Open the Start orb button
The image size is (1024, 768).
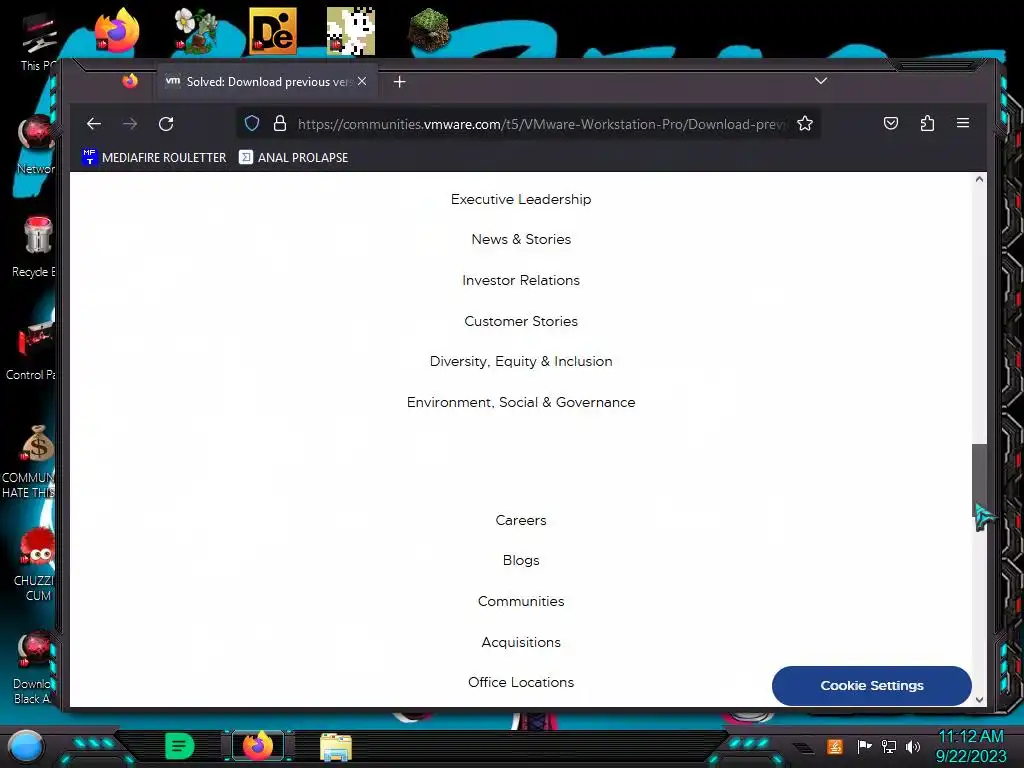click(26, 747)
